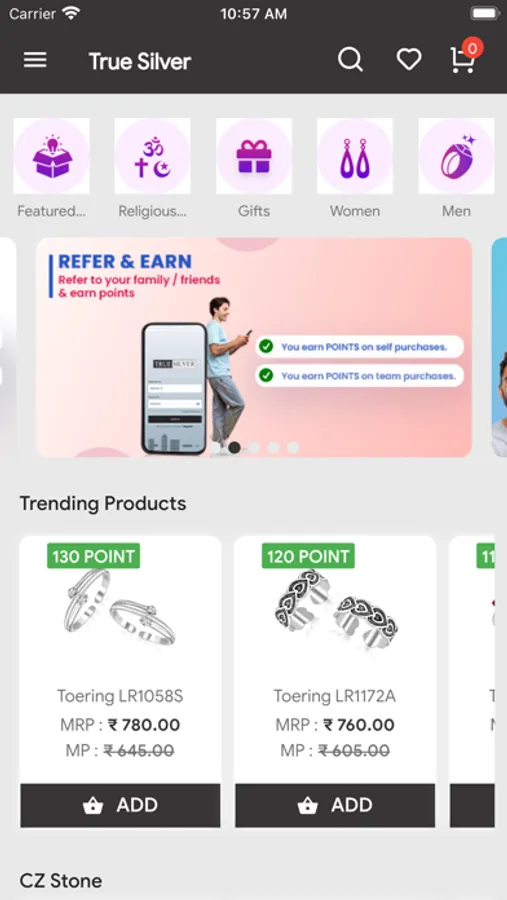The height and width of the screenshot is (900, 507).
Task: Tap the search magnifier icon
Action: [350, 60]
